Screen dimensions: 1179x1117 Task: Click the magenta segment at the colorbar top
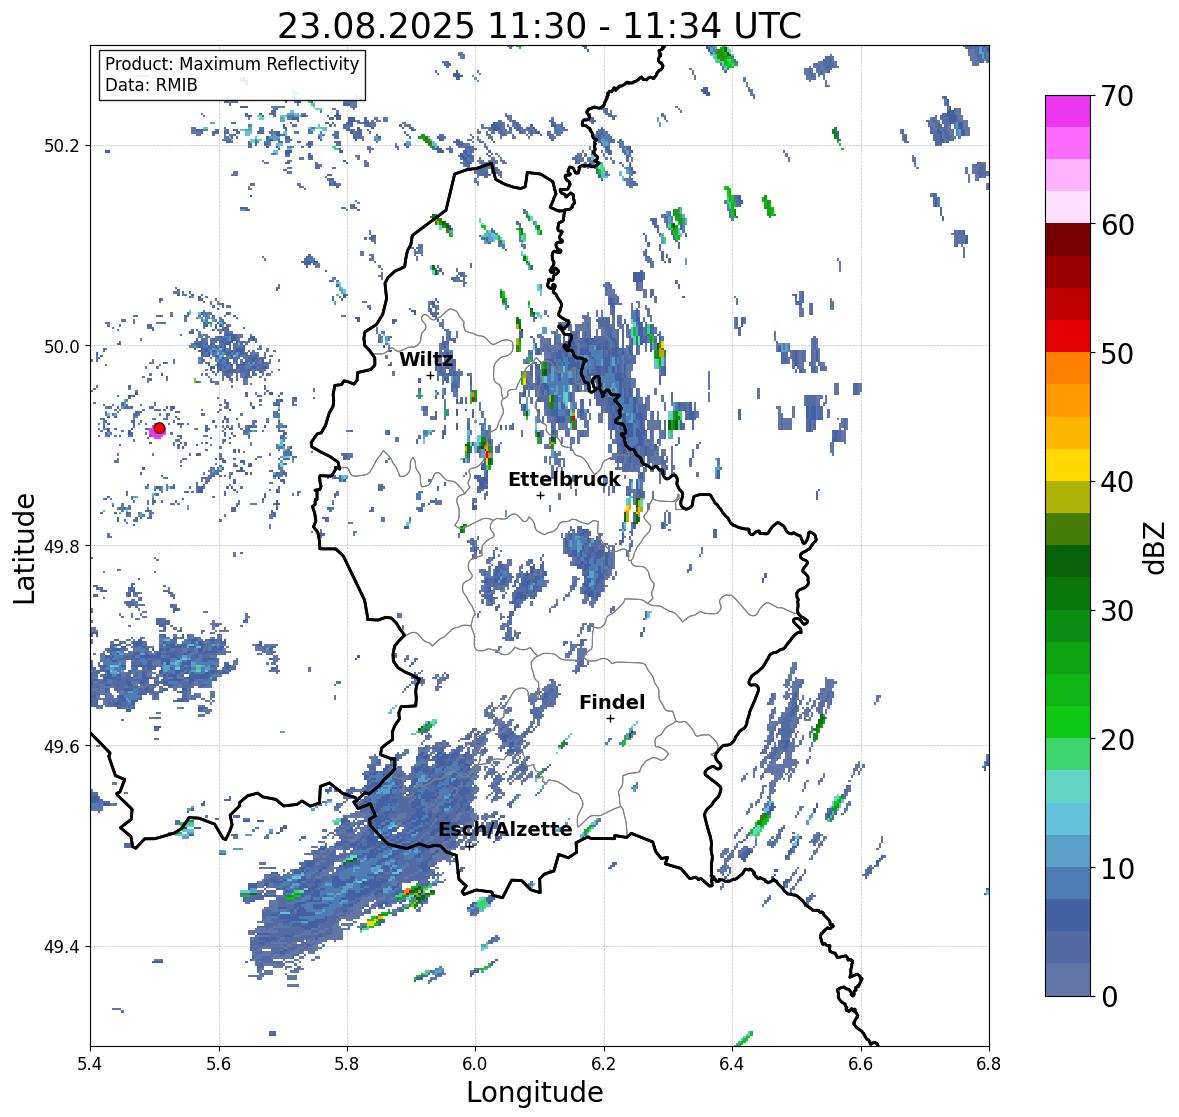pyautogui.click(x=1068, y=111)
